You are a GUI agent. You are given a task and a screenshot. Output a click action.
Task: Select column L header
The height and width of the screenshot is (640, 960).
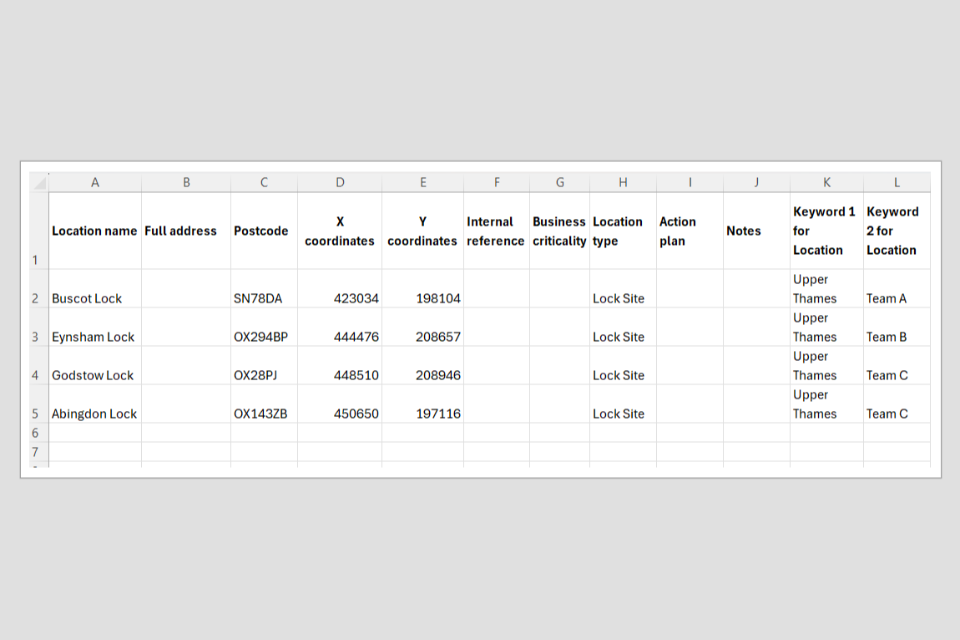point(897,182)
